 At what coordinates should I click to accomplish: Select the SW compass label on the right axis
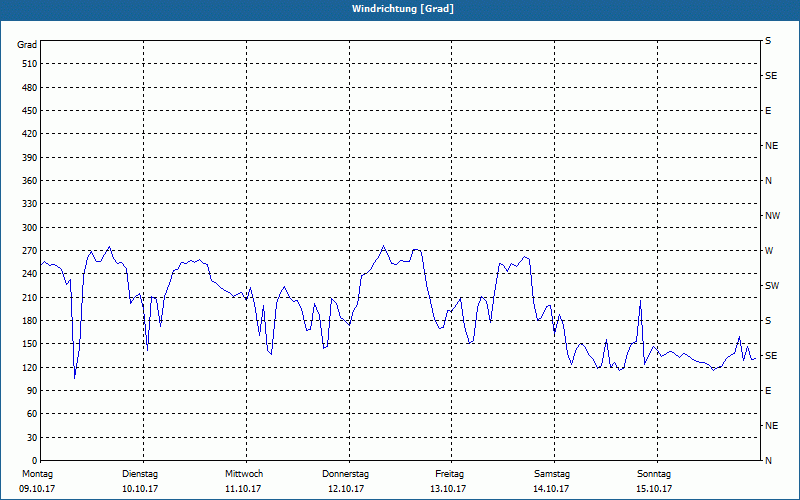pos(772,286)
